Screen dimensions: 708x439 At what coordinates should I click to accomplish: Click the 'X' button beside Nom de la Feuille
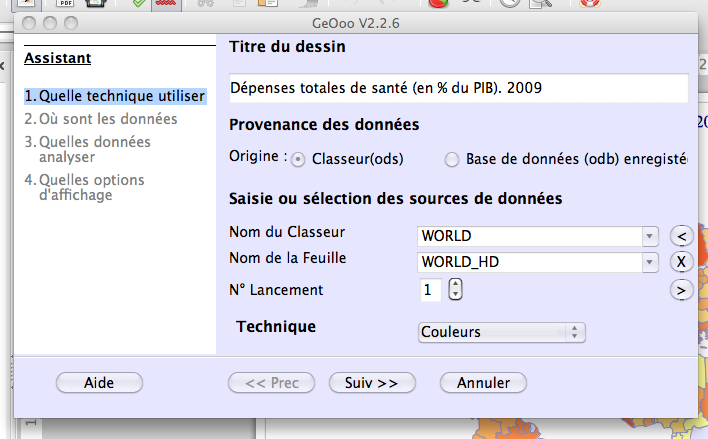(681, 262)
